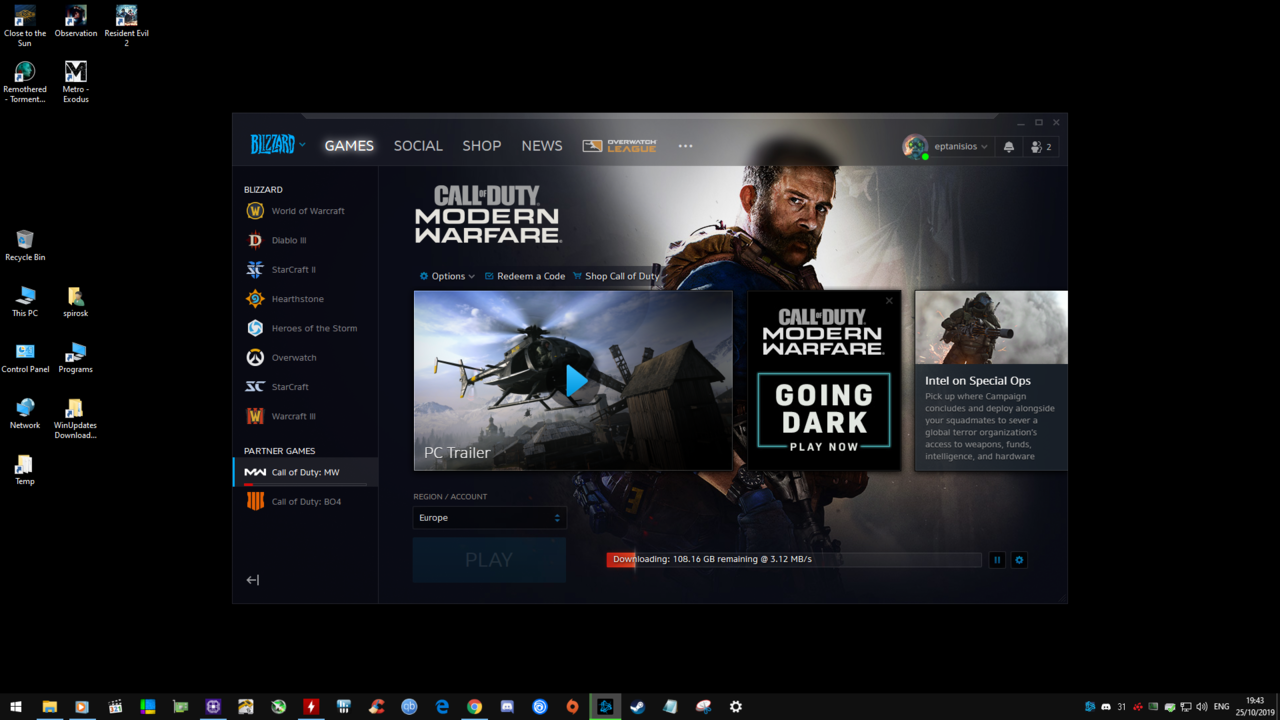Close the Going Dark promo card

(x=889, y=300)
